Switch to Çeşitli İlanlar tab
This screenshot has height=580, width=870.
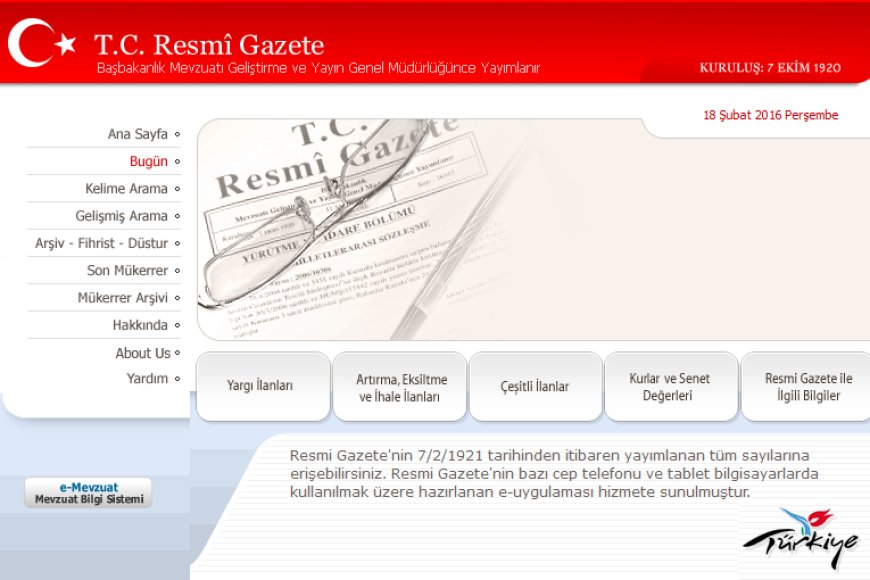pyautogui.click(x=535, y=387)
